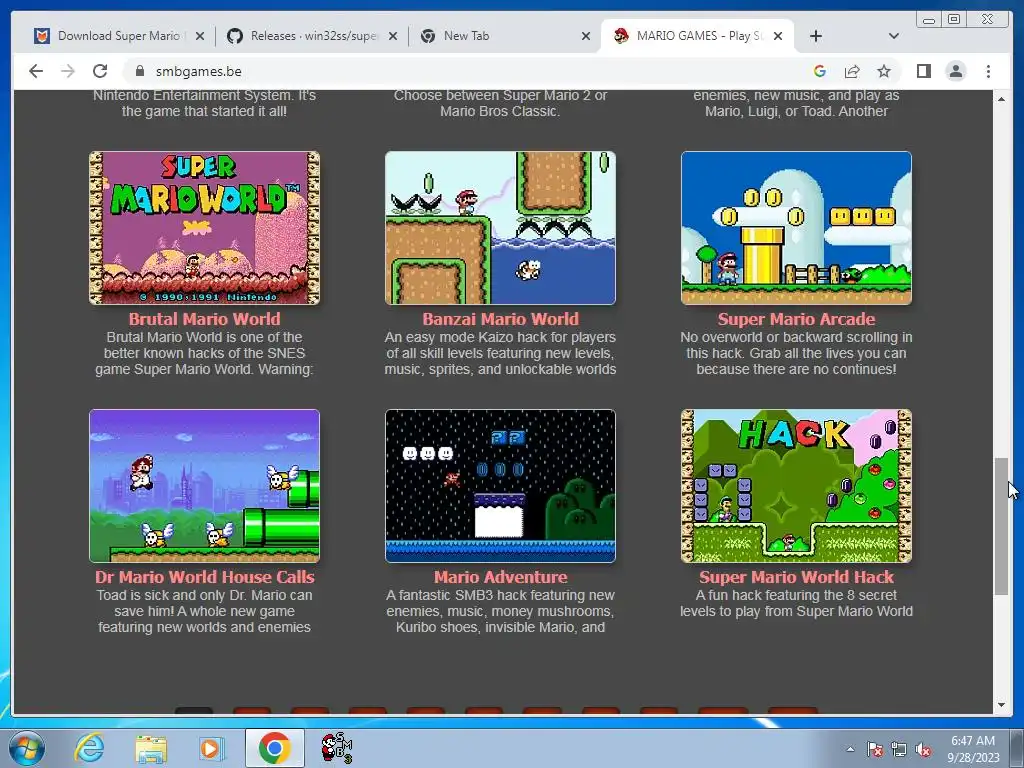View site security lock info

click(x=139, y=71)
